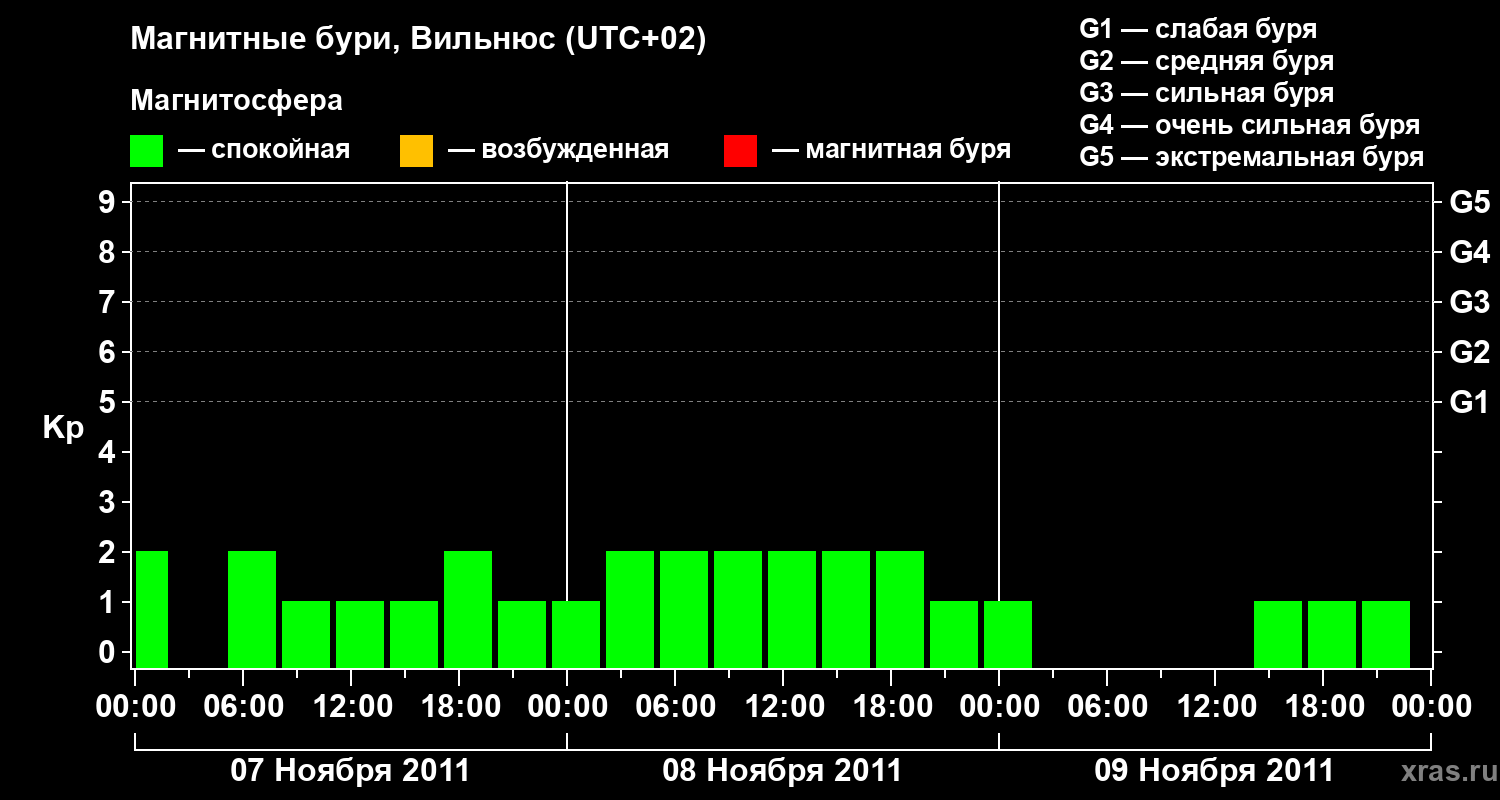Click the right-axis 'G1' storm level label
The image size is (1500, 800).
[1469, 402]
